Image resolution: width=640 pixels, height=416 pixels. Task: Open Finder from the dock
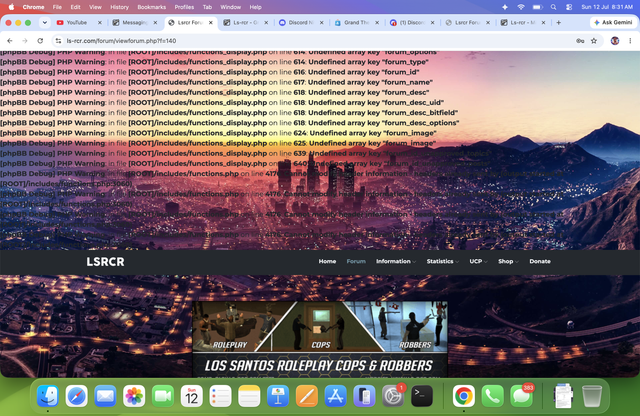tap(48, 396)
